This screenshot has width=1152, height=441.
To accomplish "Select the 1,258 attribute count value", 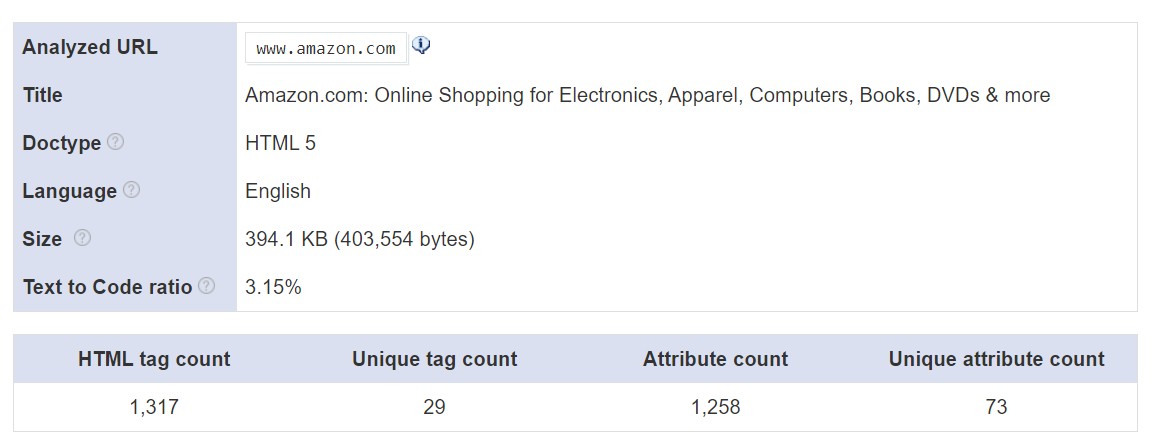I will pos(715,407).
